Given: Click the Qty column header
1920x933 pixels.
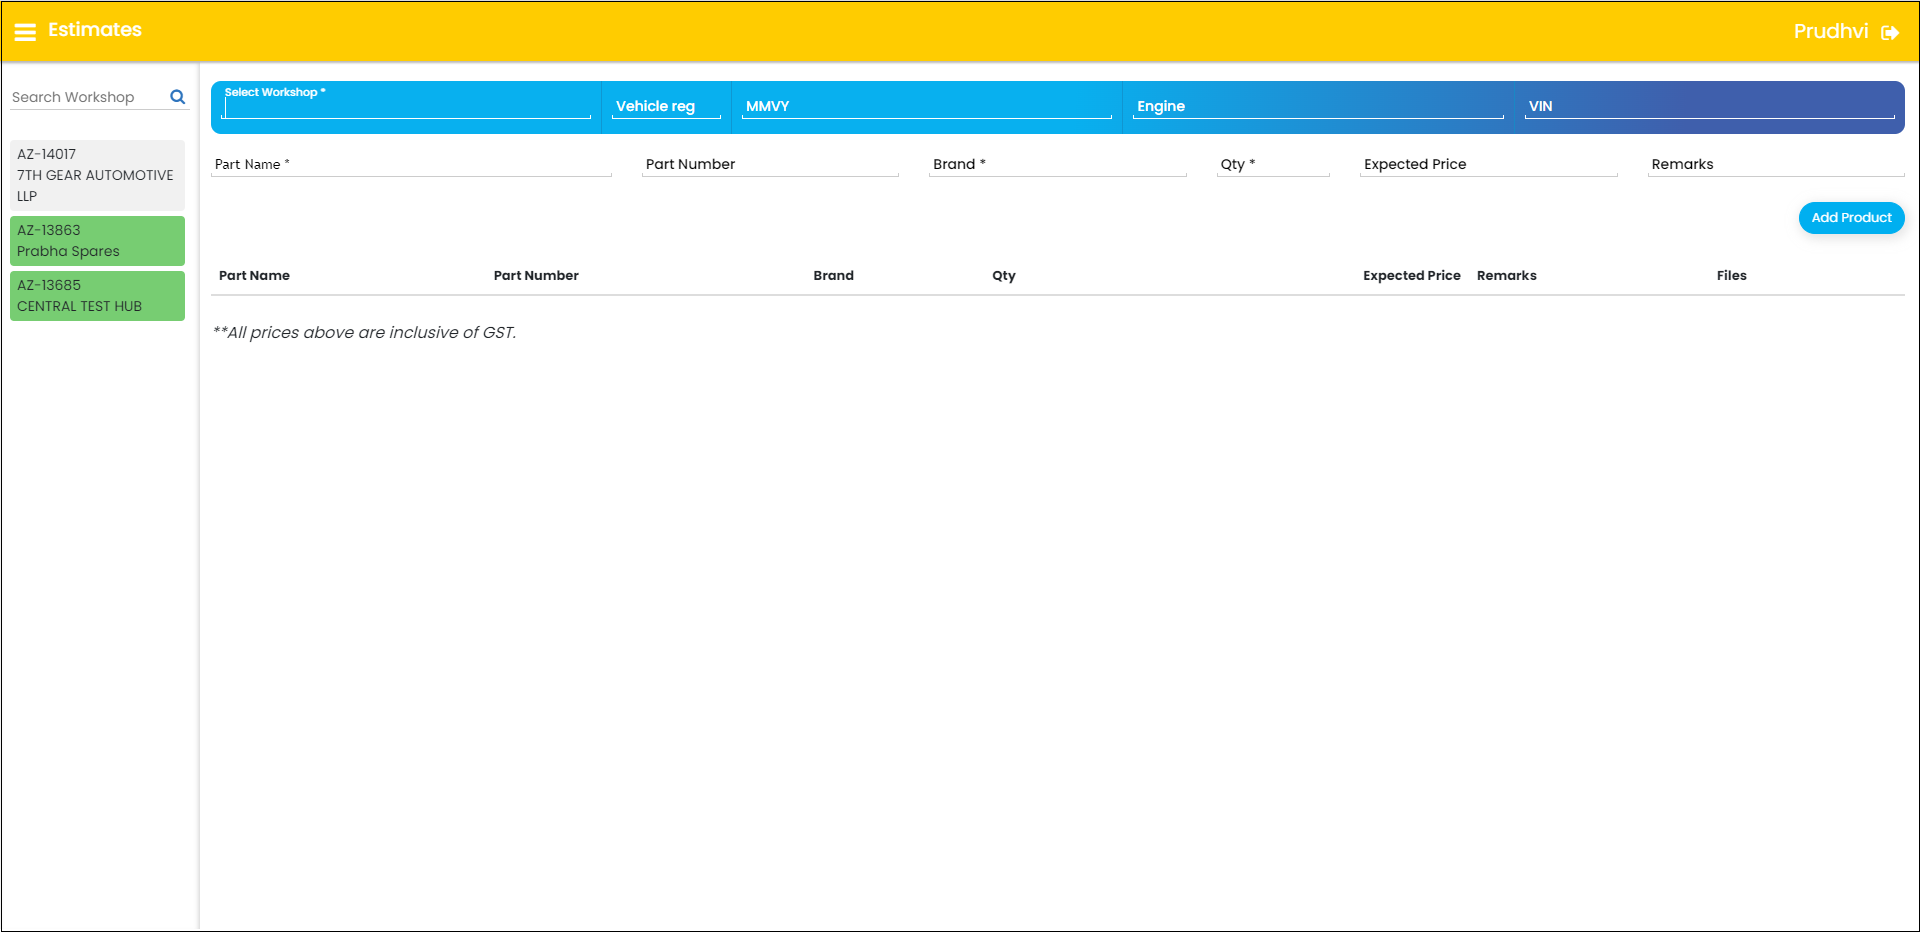Looking at the screenshot, I should (x=1004, y=276).
